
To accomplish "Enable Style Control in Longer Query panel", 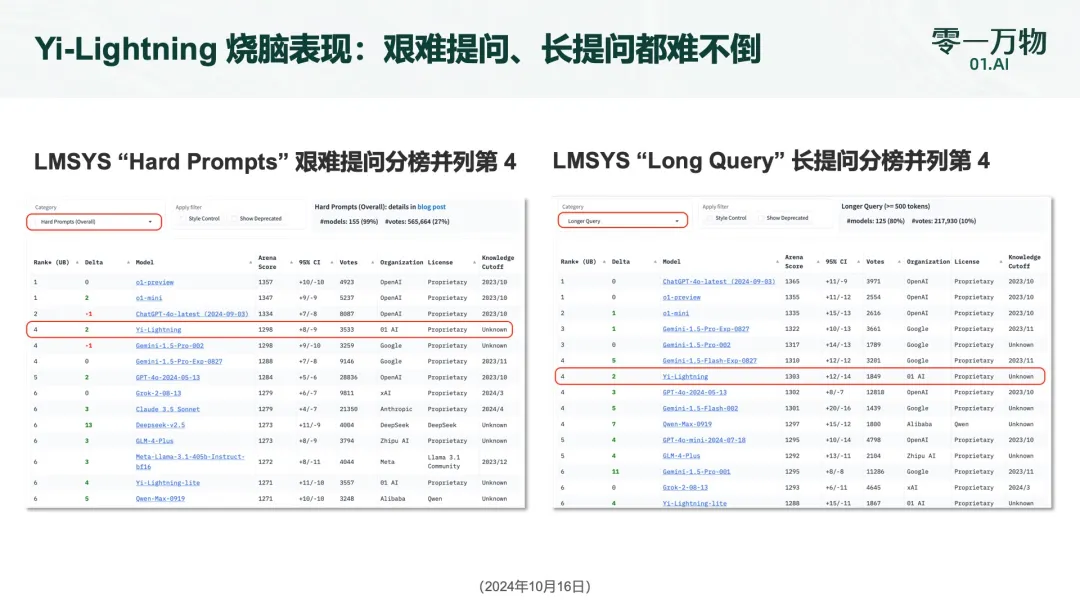I will (x=727, y=218).
